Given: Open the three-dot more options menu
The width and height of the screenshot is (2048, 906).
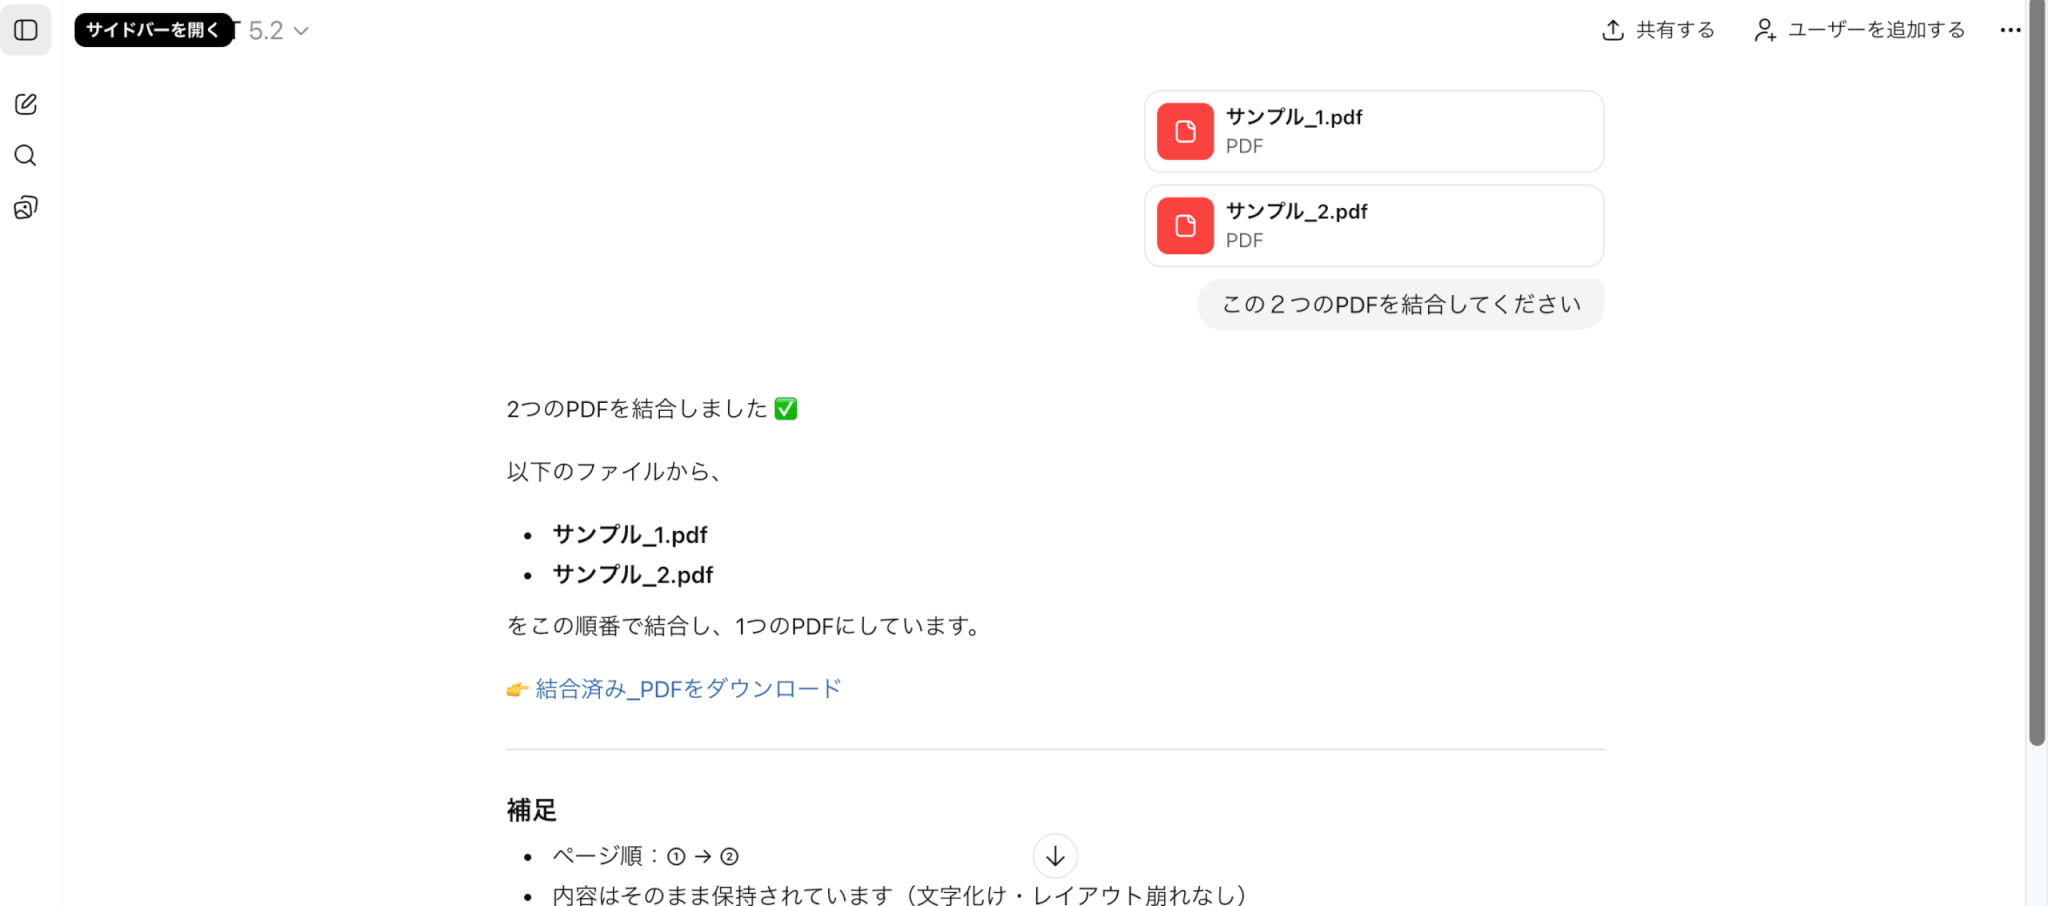Looking at the screenshot, I should coord(2010,30).
